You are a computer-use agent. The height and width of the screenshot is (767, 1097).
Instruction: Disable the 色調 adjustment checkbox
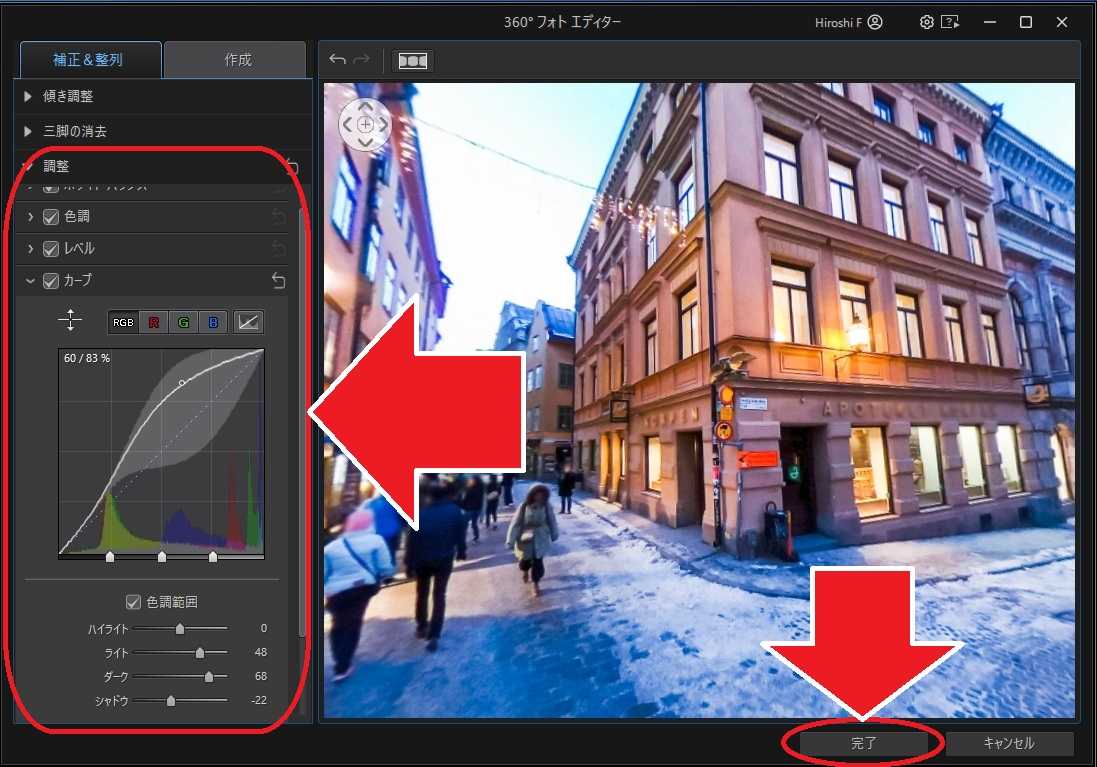pos(50,216)
